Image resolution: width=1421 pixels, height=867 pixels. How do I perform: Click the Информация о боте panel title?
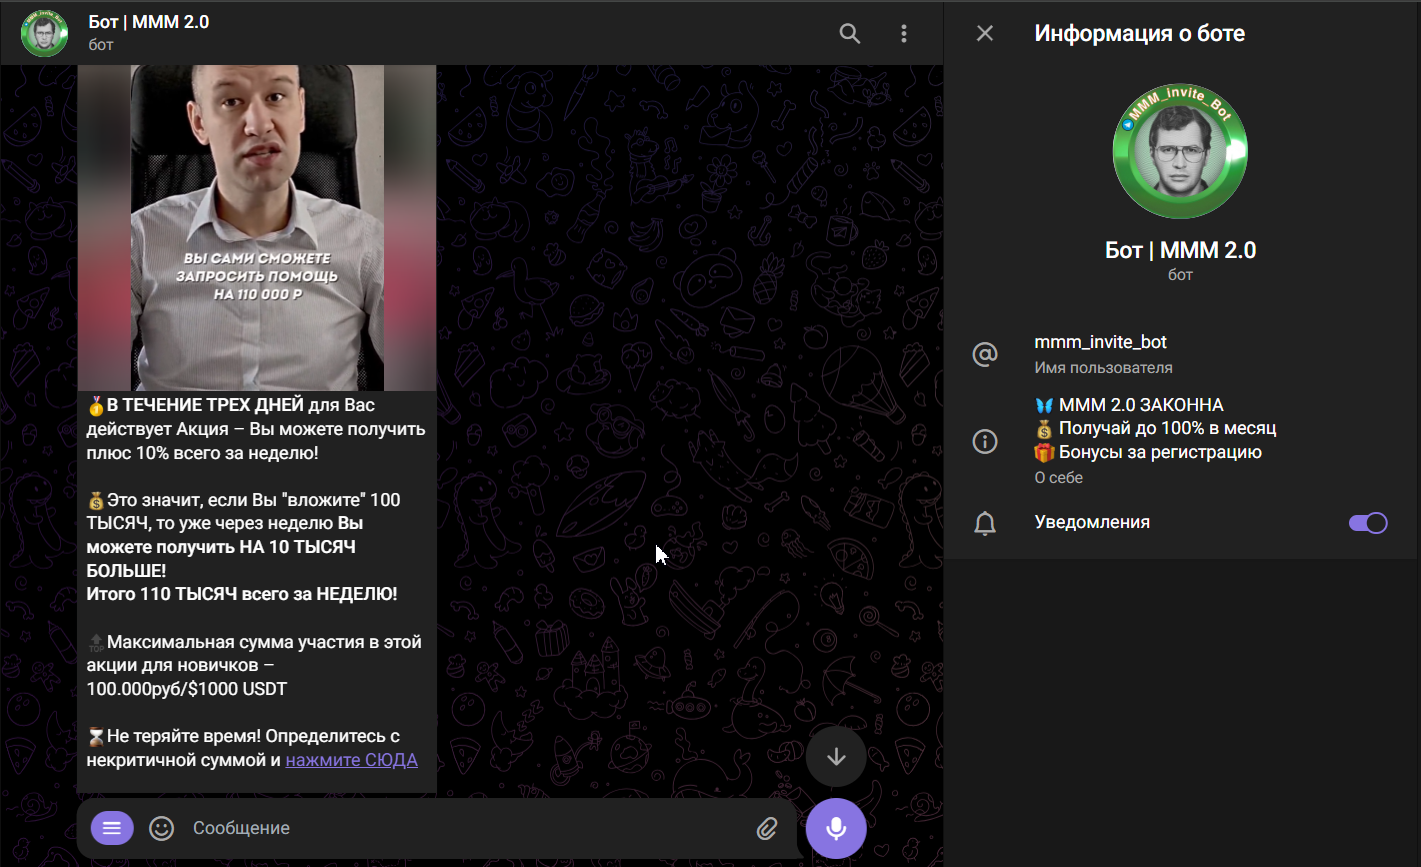(x=1139, y=34)
